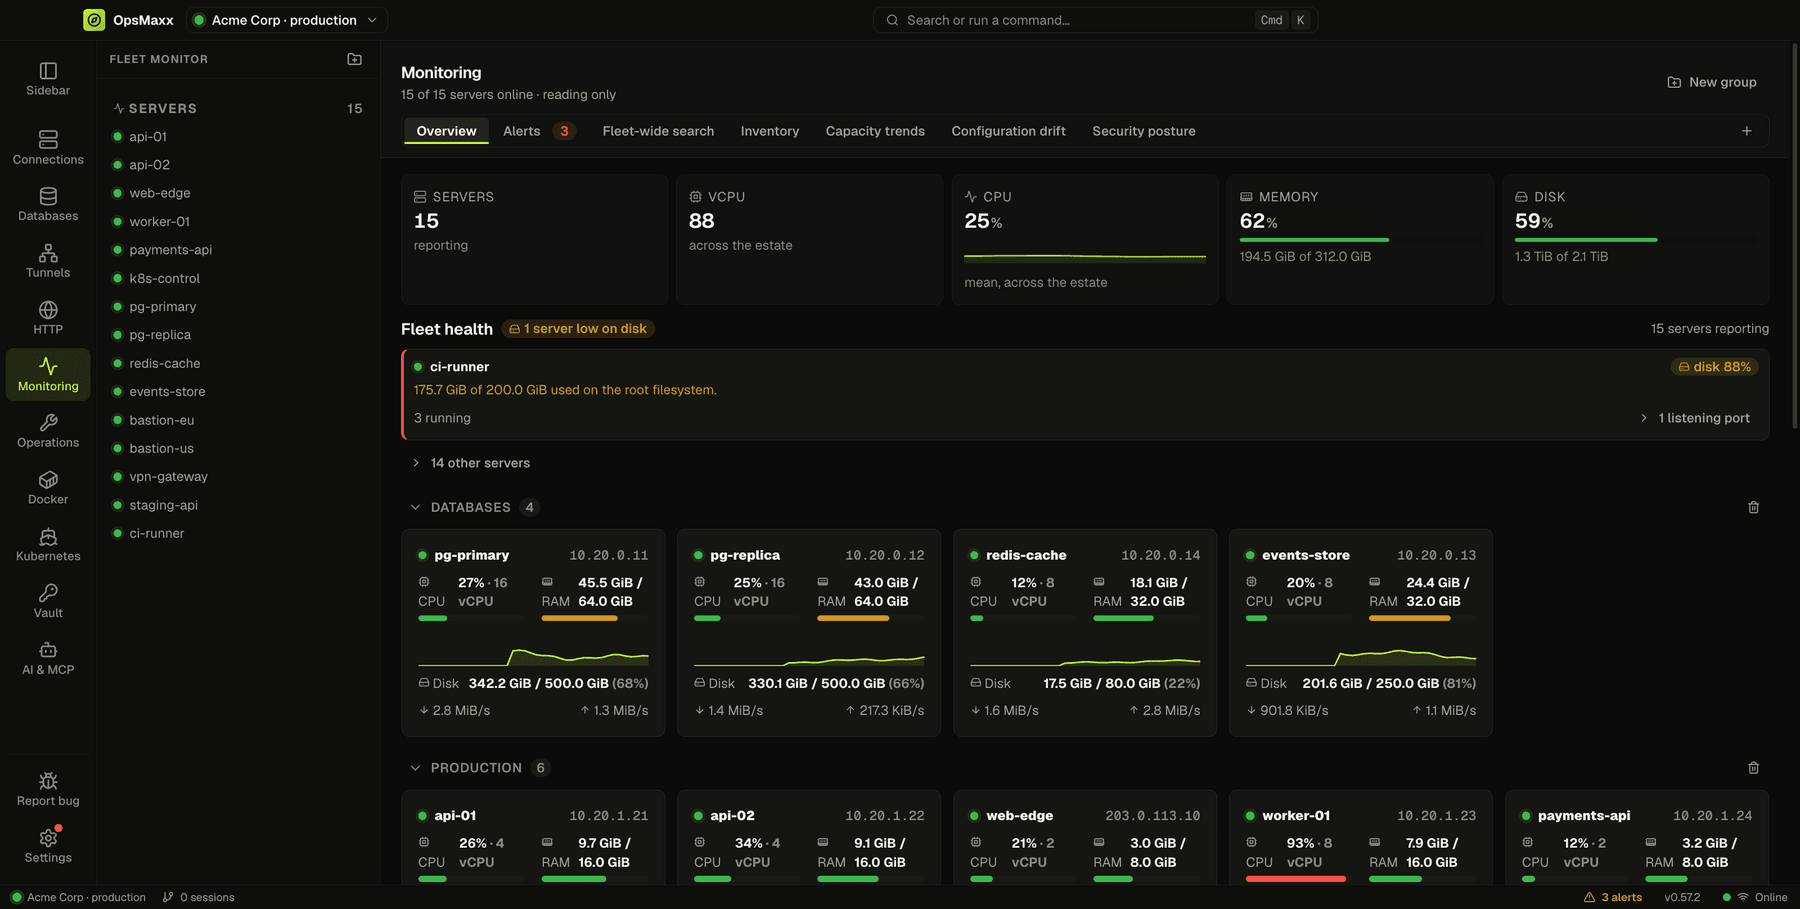Click the 1 server low on disk badge
The height and width of the screenshot is (909, 1800).
pos(578,329)
